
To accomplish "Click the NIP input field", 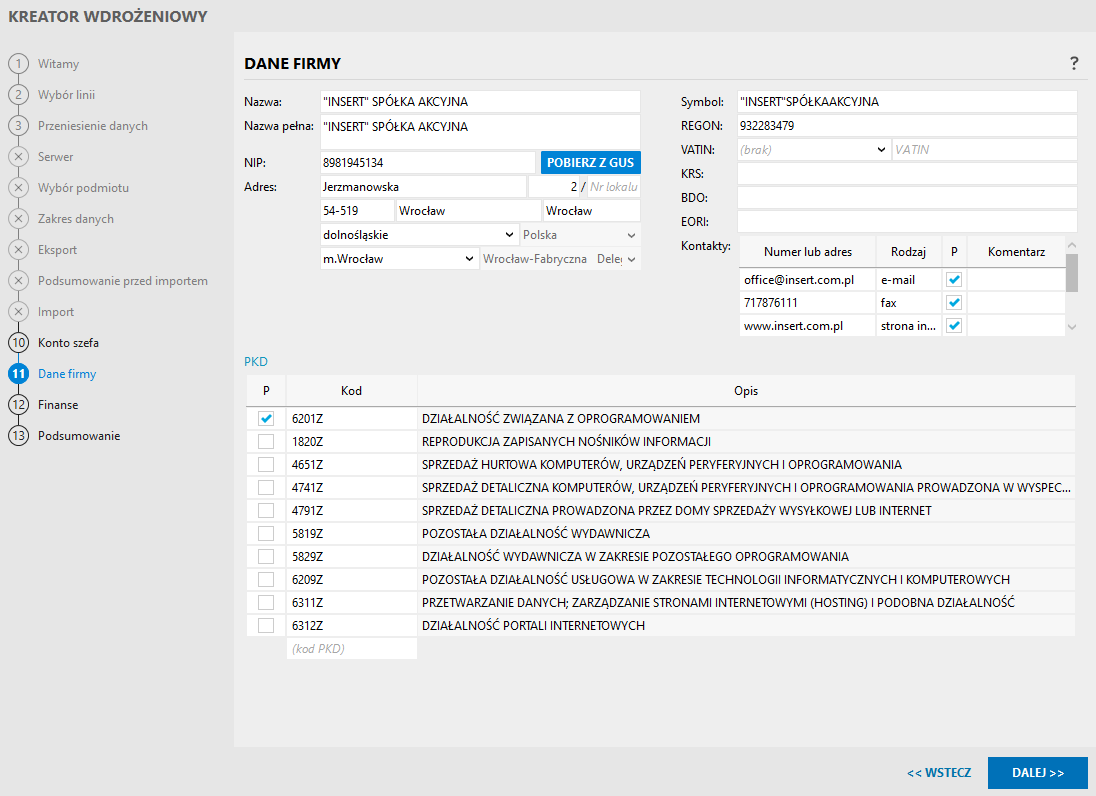I will [x=428, y=163].
